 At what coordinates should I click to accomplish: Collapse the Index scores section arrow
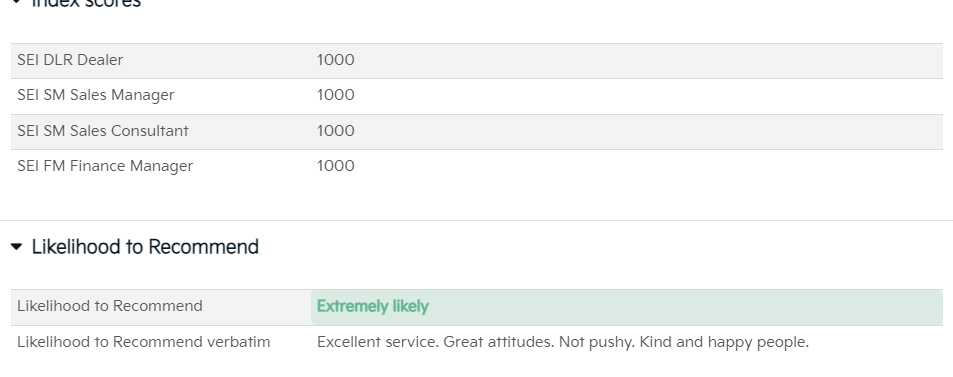point(16,2)
